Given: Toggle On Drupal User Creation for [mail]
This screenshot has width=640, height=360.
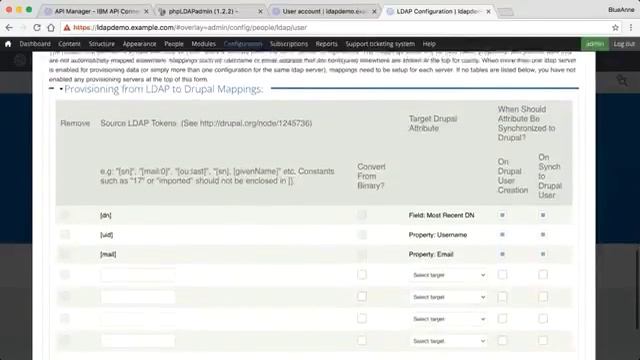Looking at the screenshot, I should click(502, 254).
